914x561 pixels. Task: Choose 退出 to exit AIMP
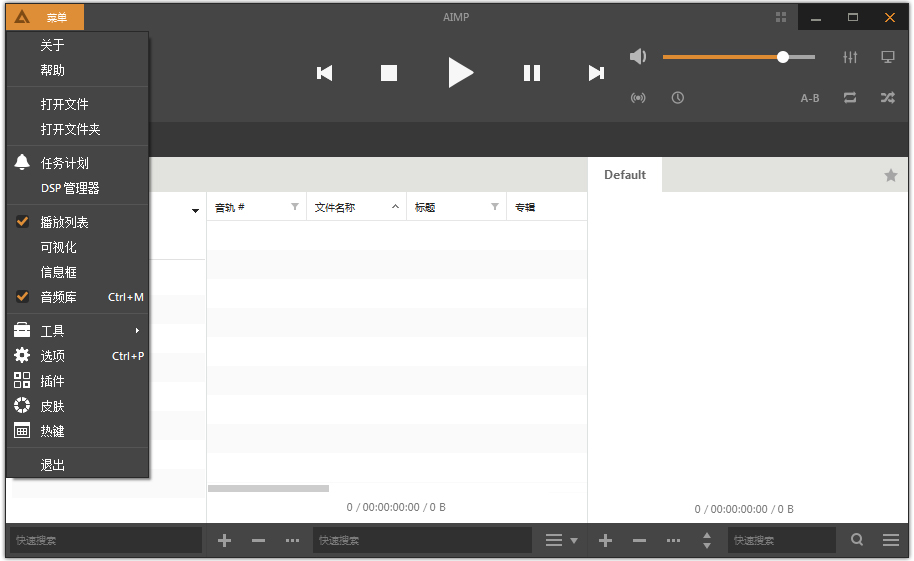(x=52, y=465)
